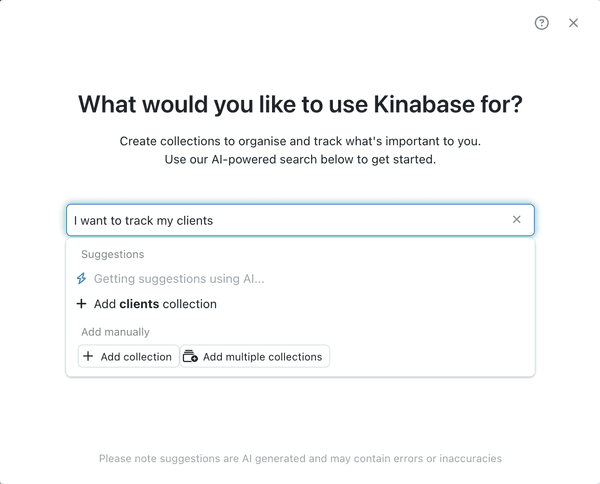Click the plus icon beside Add clients collection
This screenshot has height=484, width=600.
(81, 304)
